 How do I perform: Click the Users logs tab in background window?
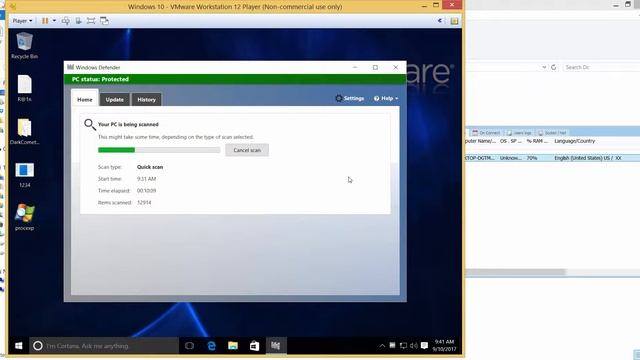tap(519, 133)
